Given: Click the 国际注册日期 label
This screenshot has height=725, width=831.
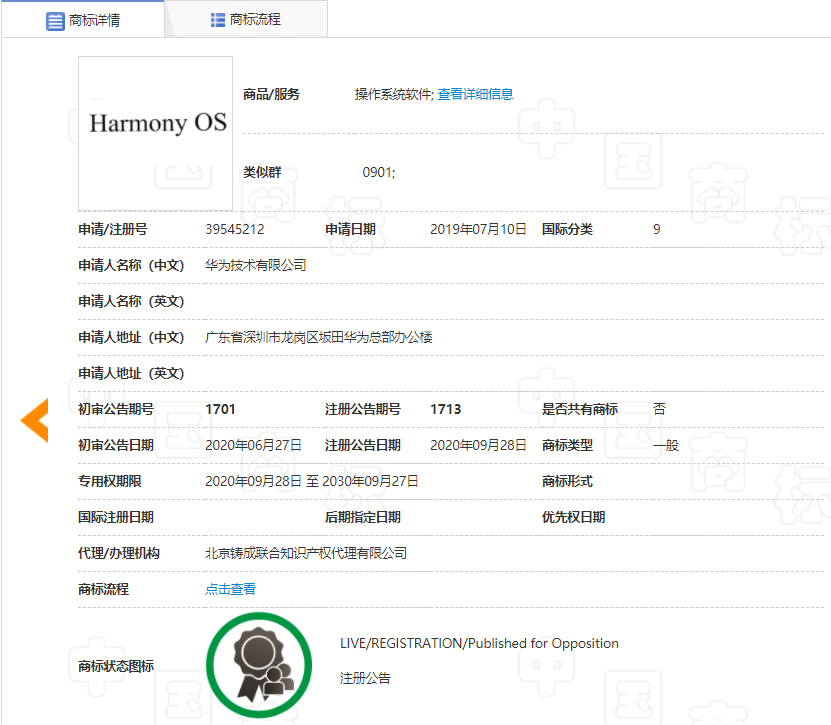Looking at the screenshot, I should pos(116,517).
